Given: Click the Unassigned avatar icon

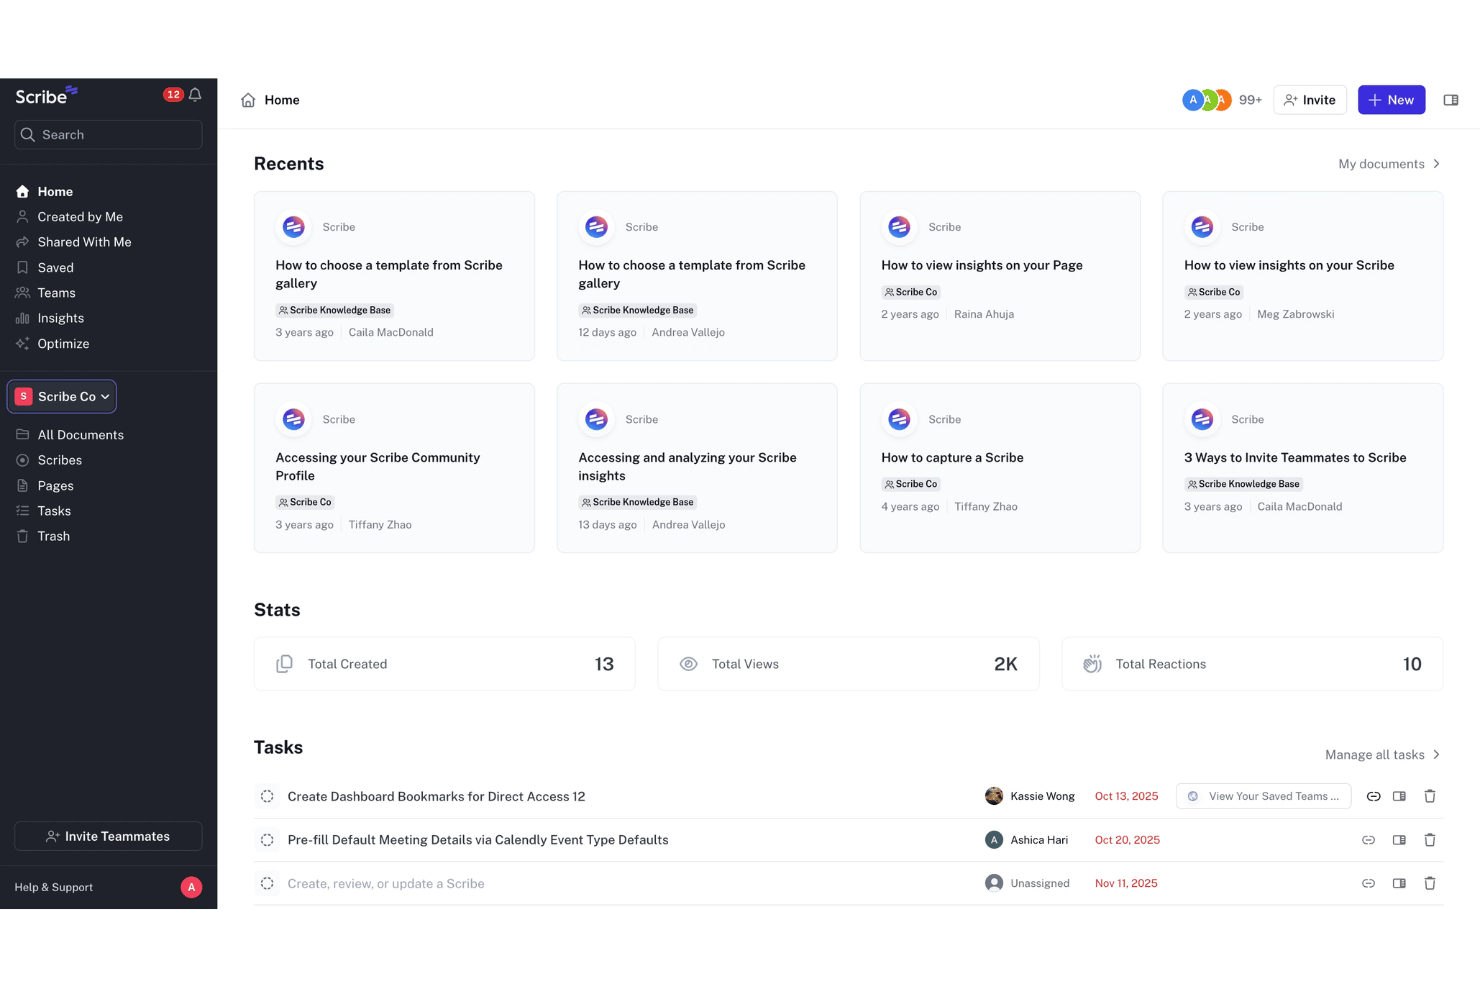Looking at the screenshot, I should (994, 883).
